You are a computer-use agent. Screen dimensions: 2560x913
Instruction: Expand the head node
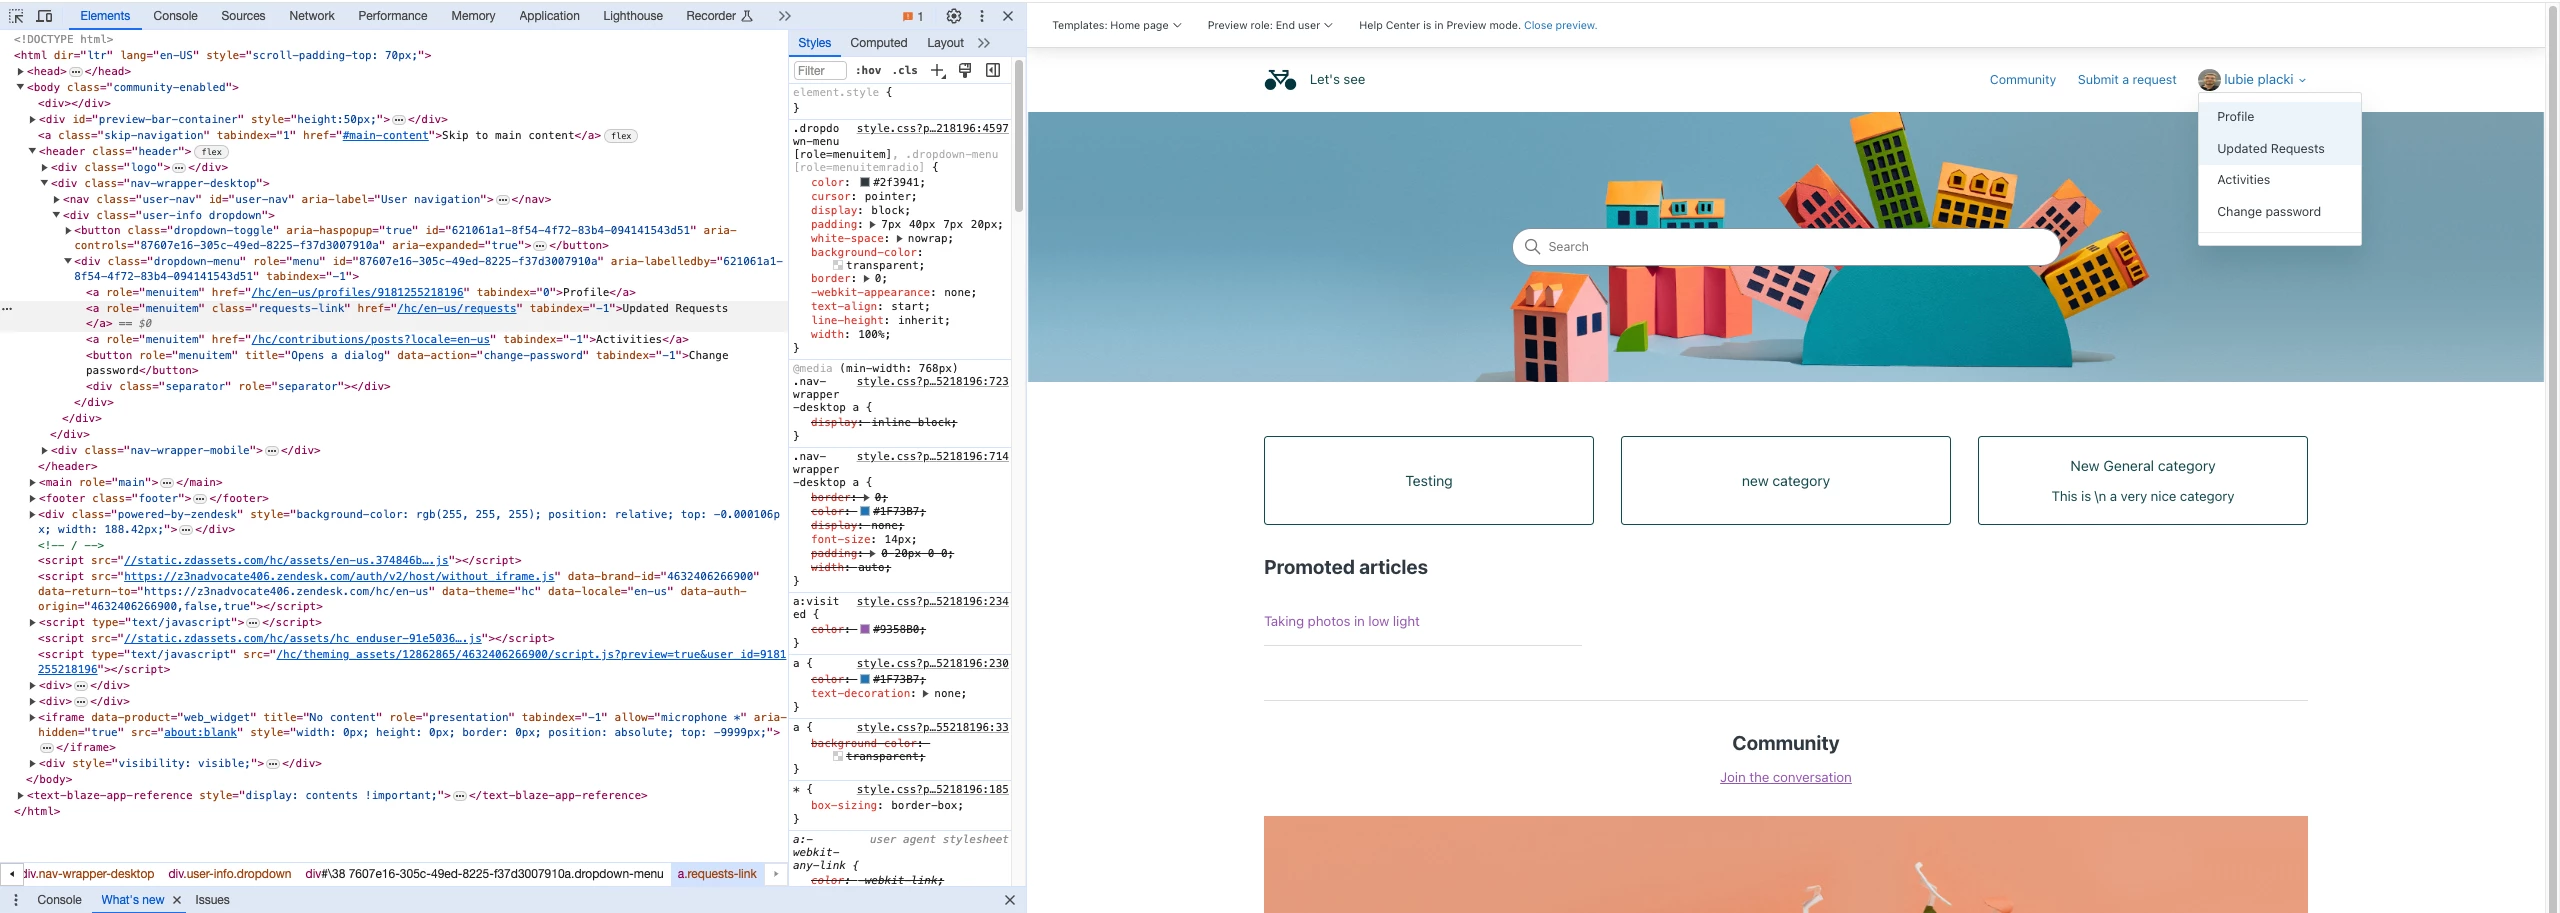[x=20, y=71]
